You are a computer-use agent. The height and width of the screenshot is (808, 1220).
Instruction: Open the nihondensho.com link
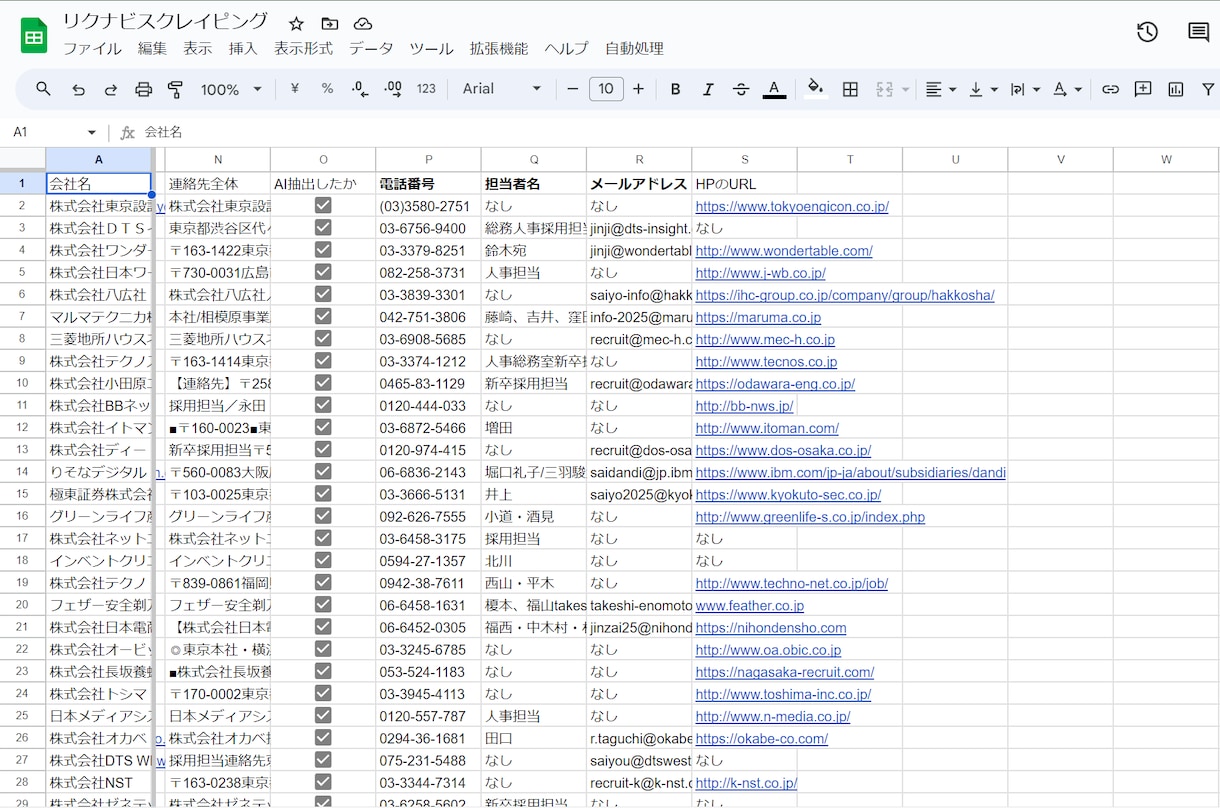point(771,628)
